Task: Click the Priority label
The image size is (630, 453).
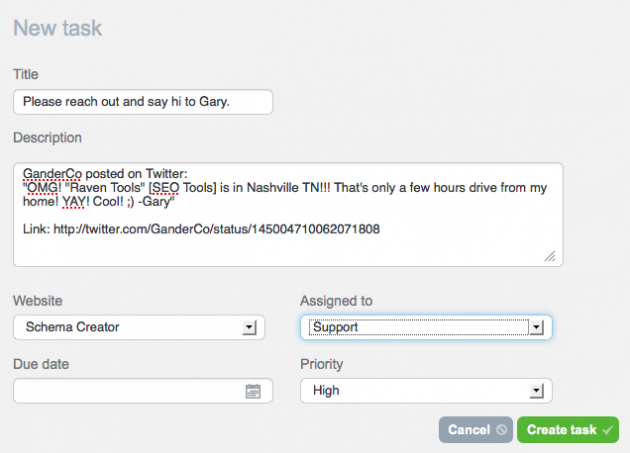Action: pos(321,364)
